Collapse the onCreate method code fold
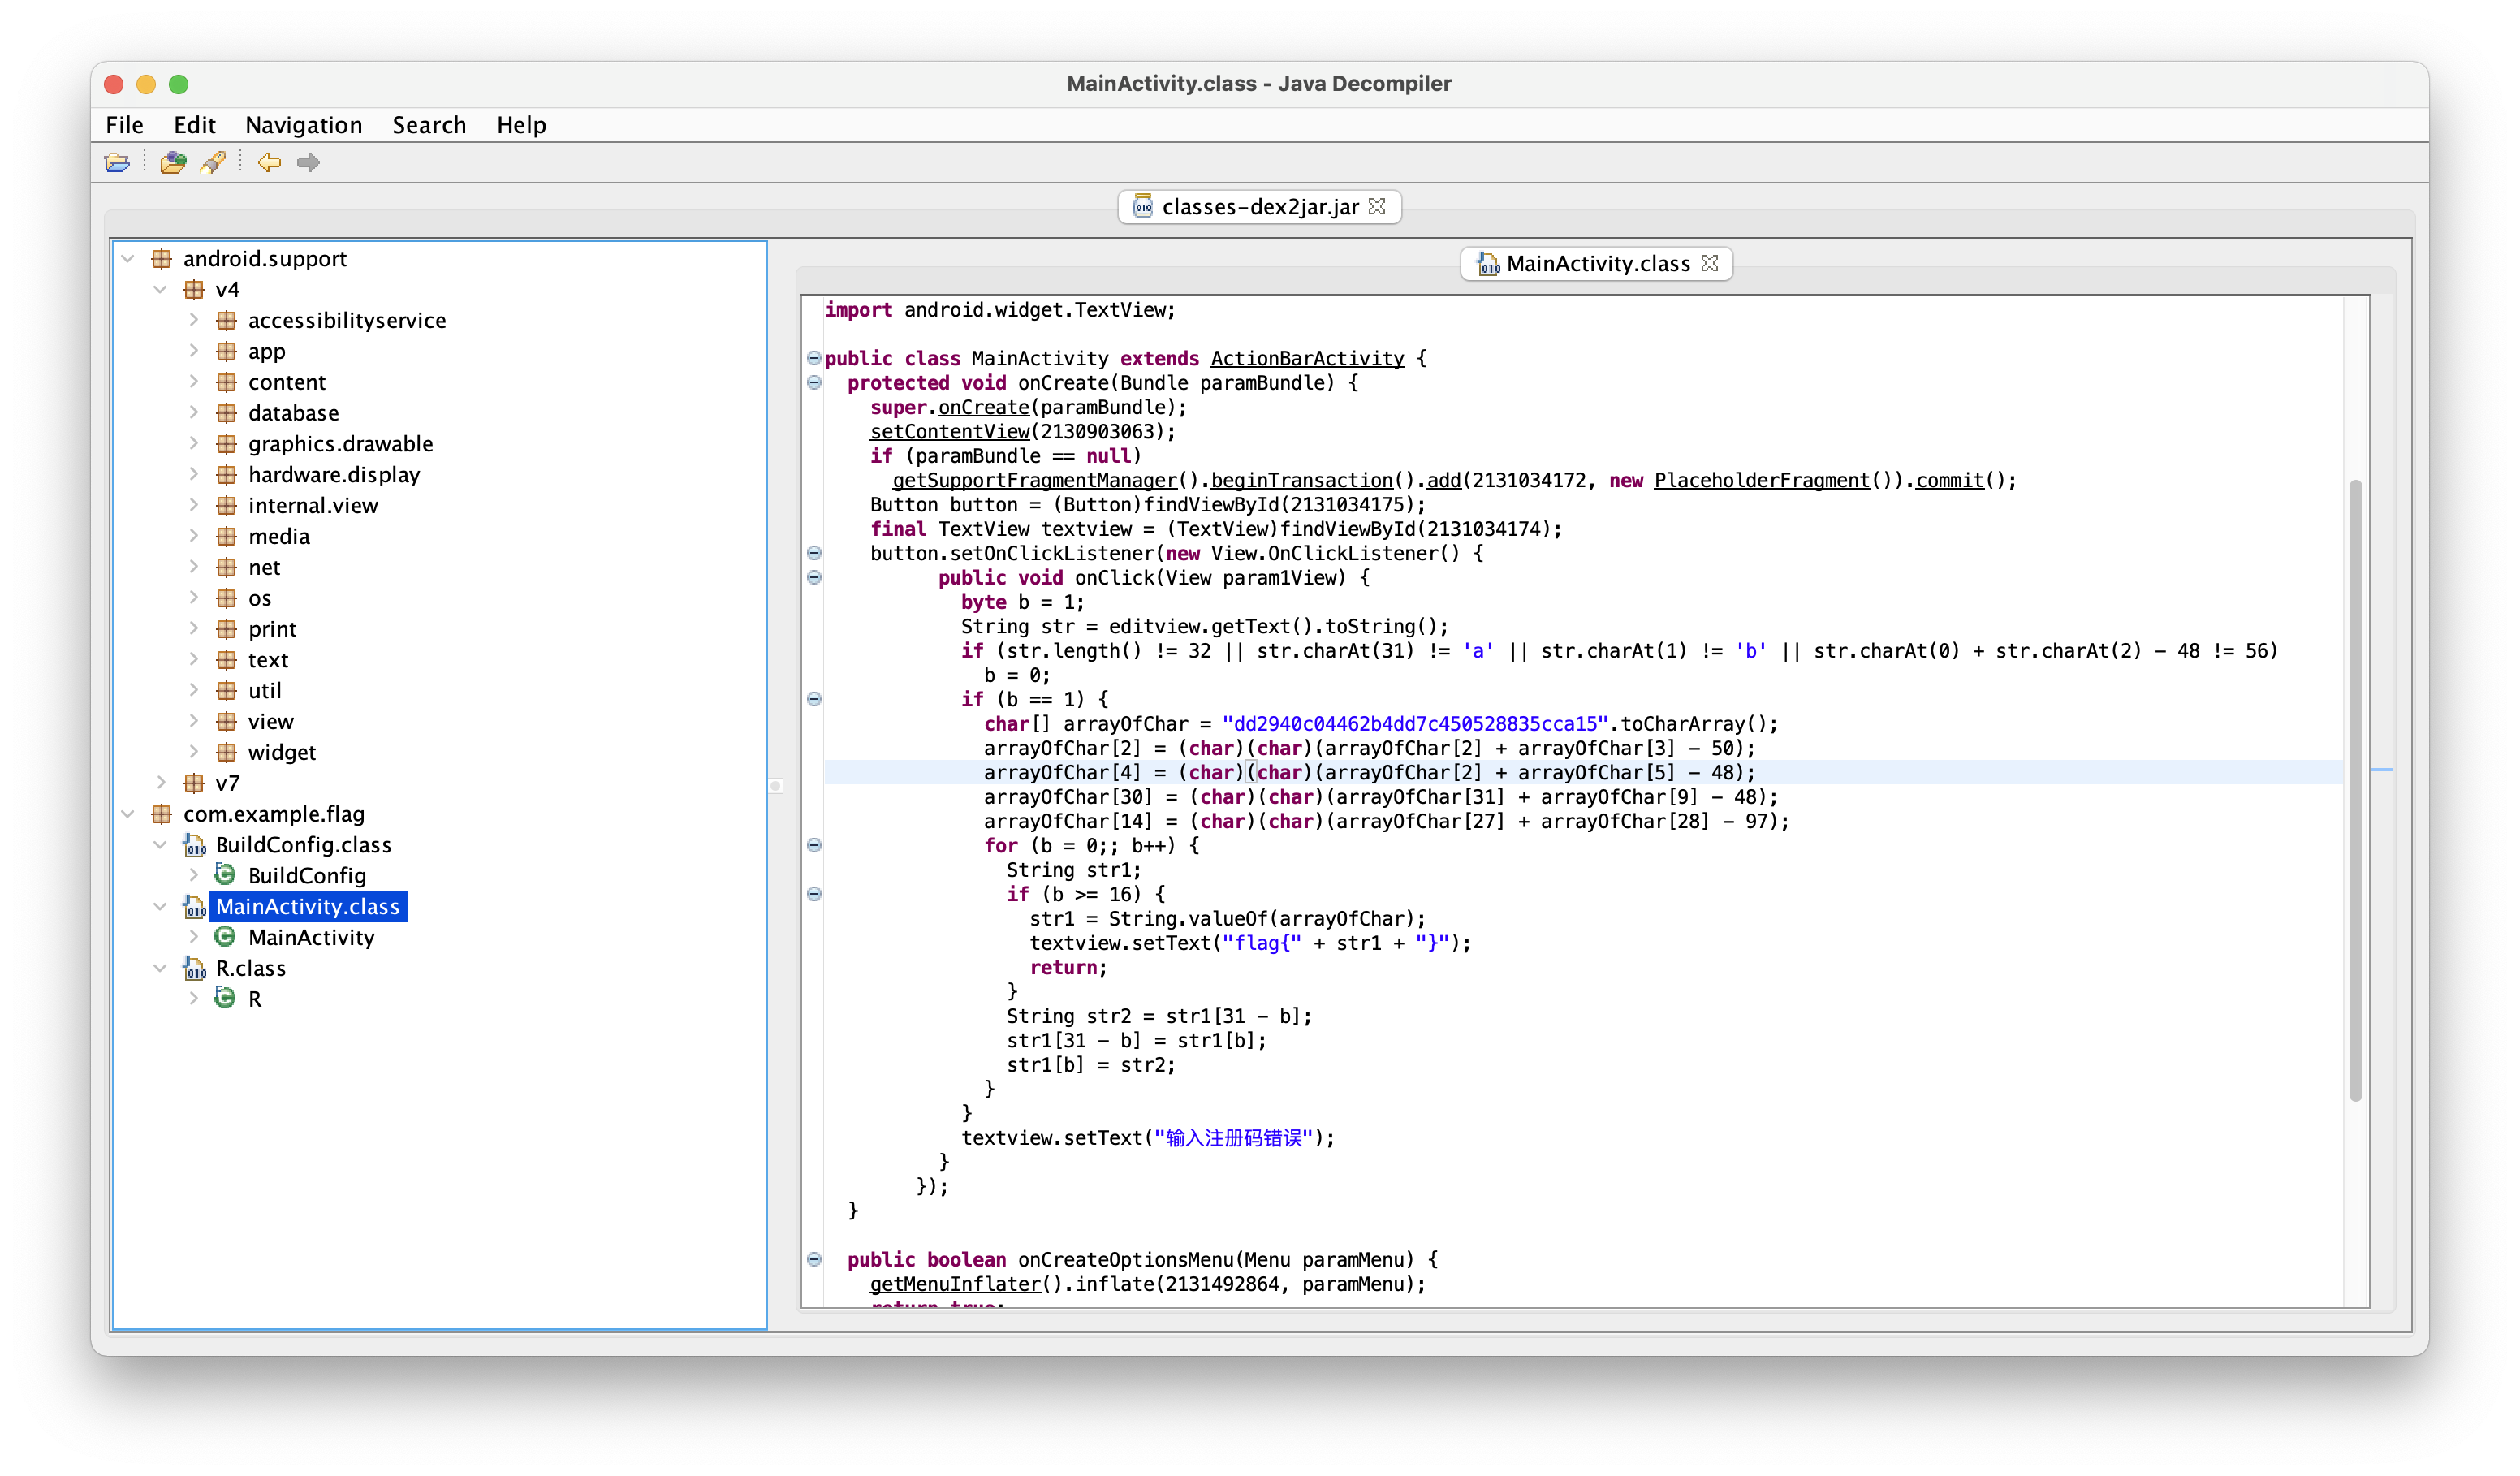Viewport: 2520px width, 1476px height. pos(814,383)
